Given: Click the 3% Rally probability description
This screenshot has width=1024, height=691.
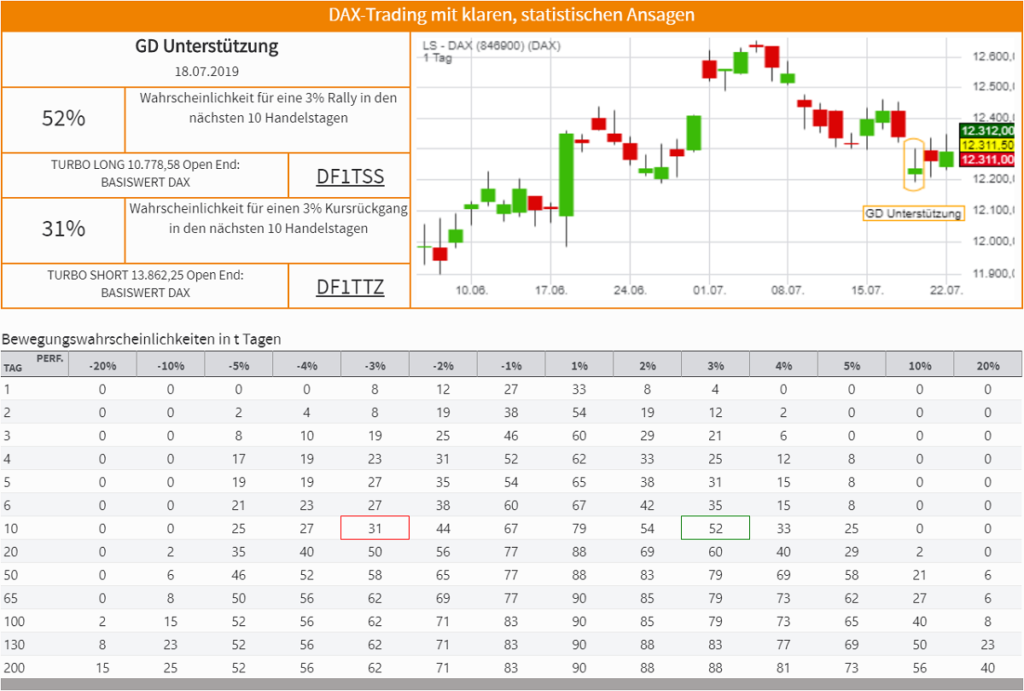Looking at the screenshot, I should point(268,108).
